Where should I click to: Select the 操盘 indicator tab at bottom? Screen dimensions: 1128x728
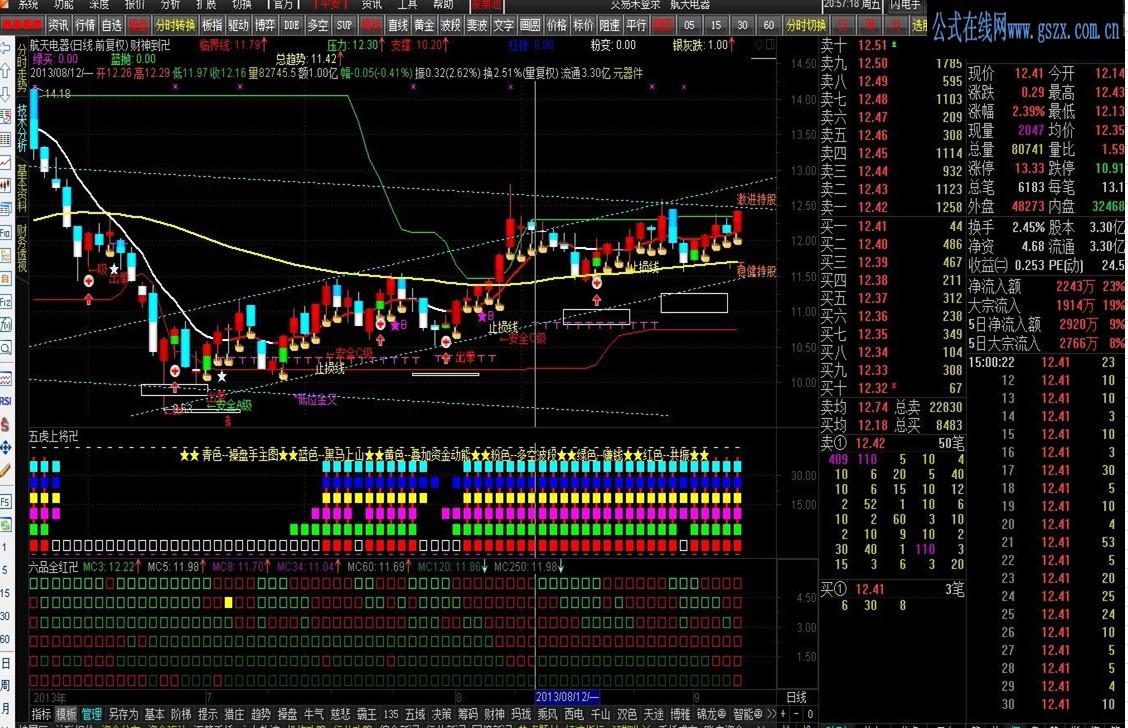tap(287, 714)
